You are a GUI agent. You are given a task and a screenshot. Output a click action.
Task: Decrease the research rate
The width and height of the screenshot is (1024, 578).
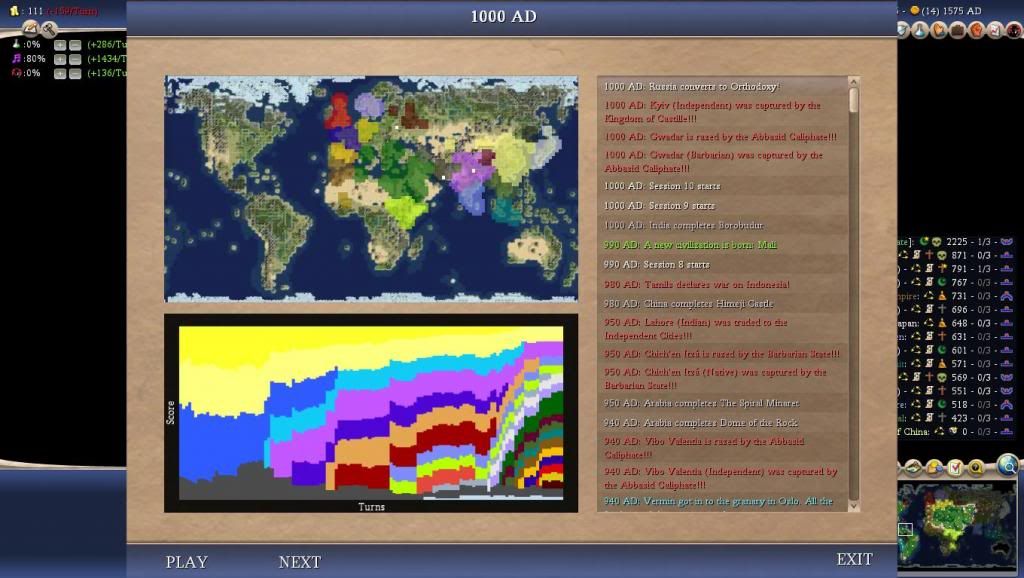[75, 45]
